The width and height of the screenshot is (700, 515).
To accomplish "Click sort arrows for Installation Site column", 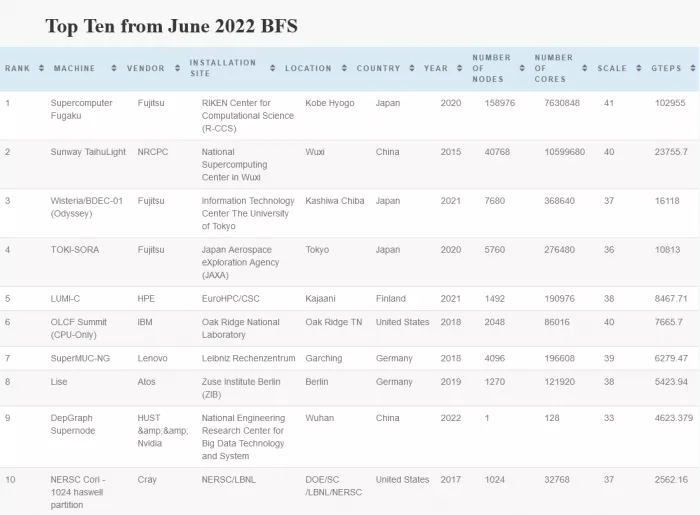I will coord(272,68).
